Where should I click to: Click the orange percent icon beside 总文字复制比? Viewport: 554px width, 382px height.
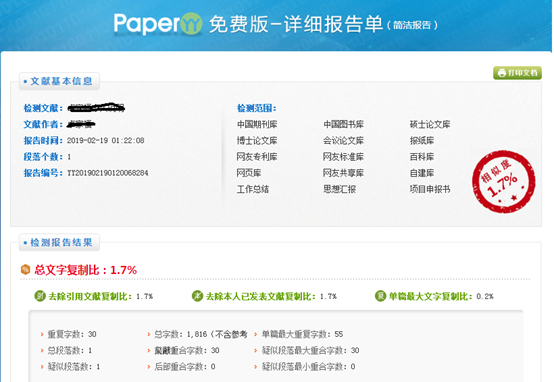pos(25,270)
